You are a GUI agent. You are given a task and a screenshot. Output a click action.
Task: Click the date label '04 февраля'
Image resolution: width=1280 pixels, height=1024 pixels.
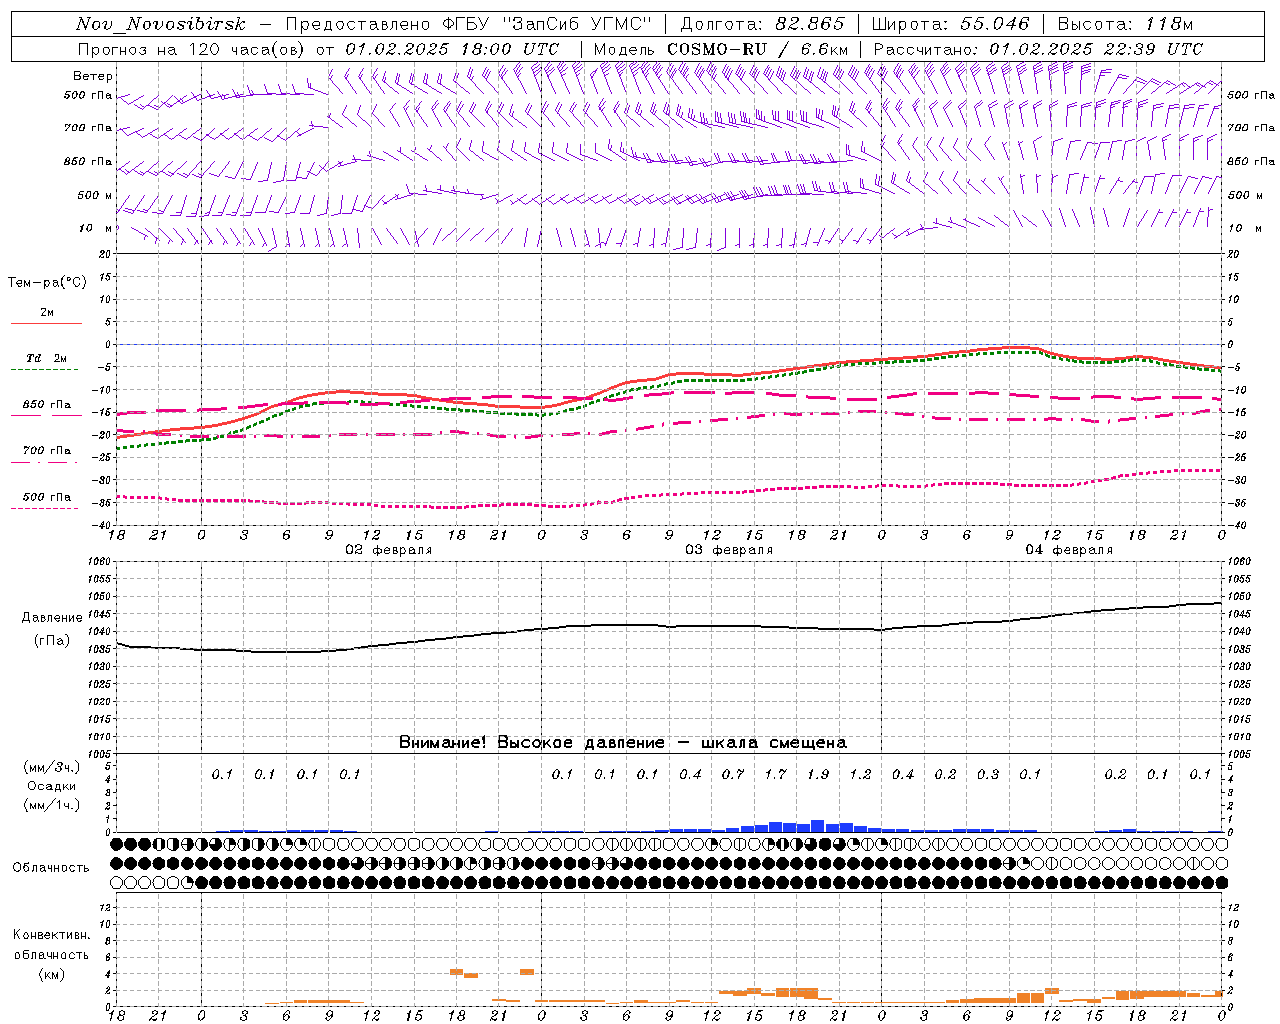pos(1069,550)
